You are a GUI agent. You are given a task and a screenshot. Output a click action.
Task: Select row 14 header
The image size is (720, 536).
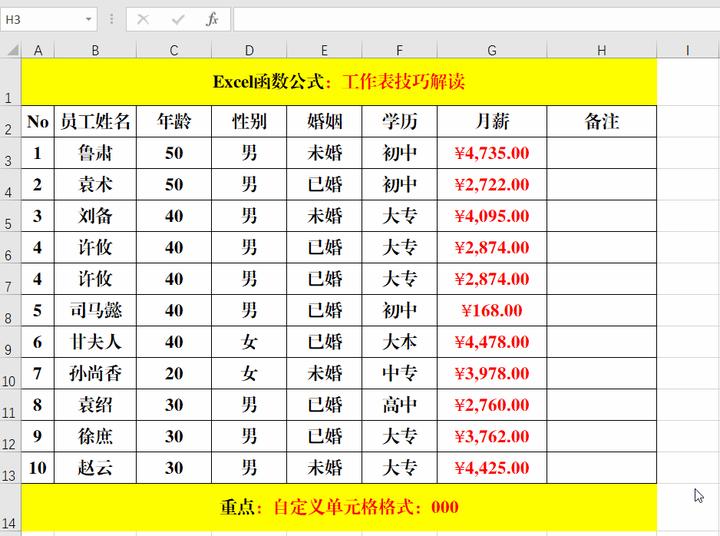click(10, 508)
